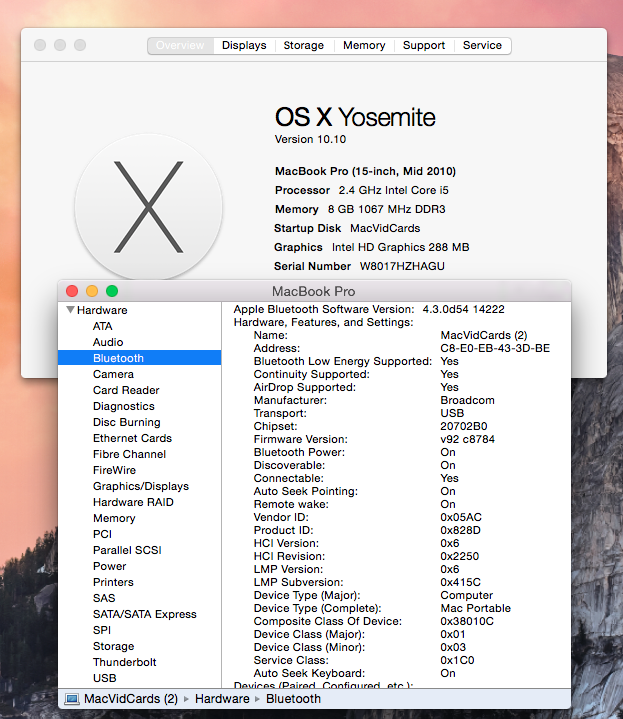Select Power in the sidebar
Screen dimensions: 623x719
pos(110,566)
